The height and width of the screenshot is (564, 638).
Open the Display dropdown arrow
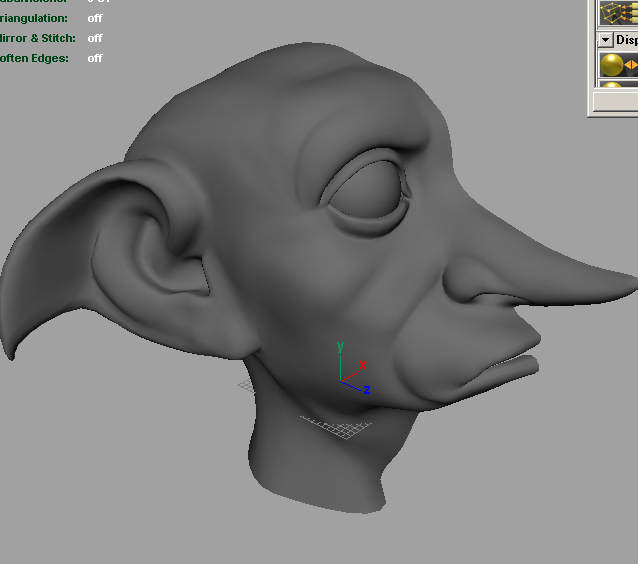click(605, 40)
